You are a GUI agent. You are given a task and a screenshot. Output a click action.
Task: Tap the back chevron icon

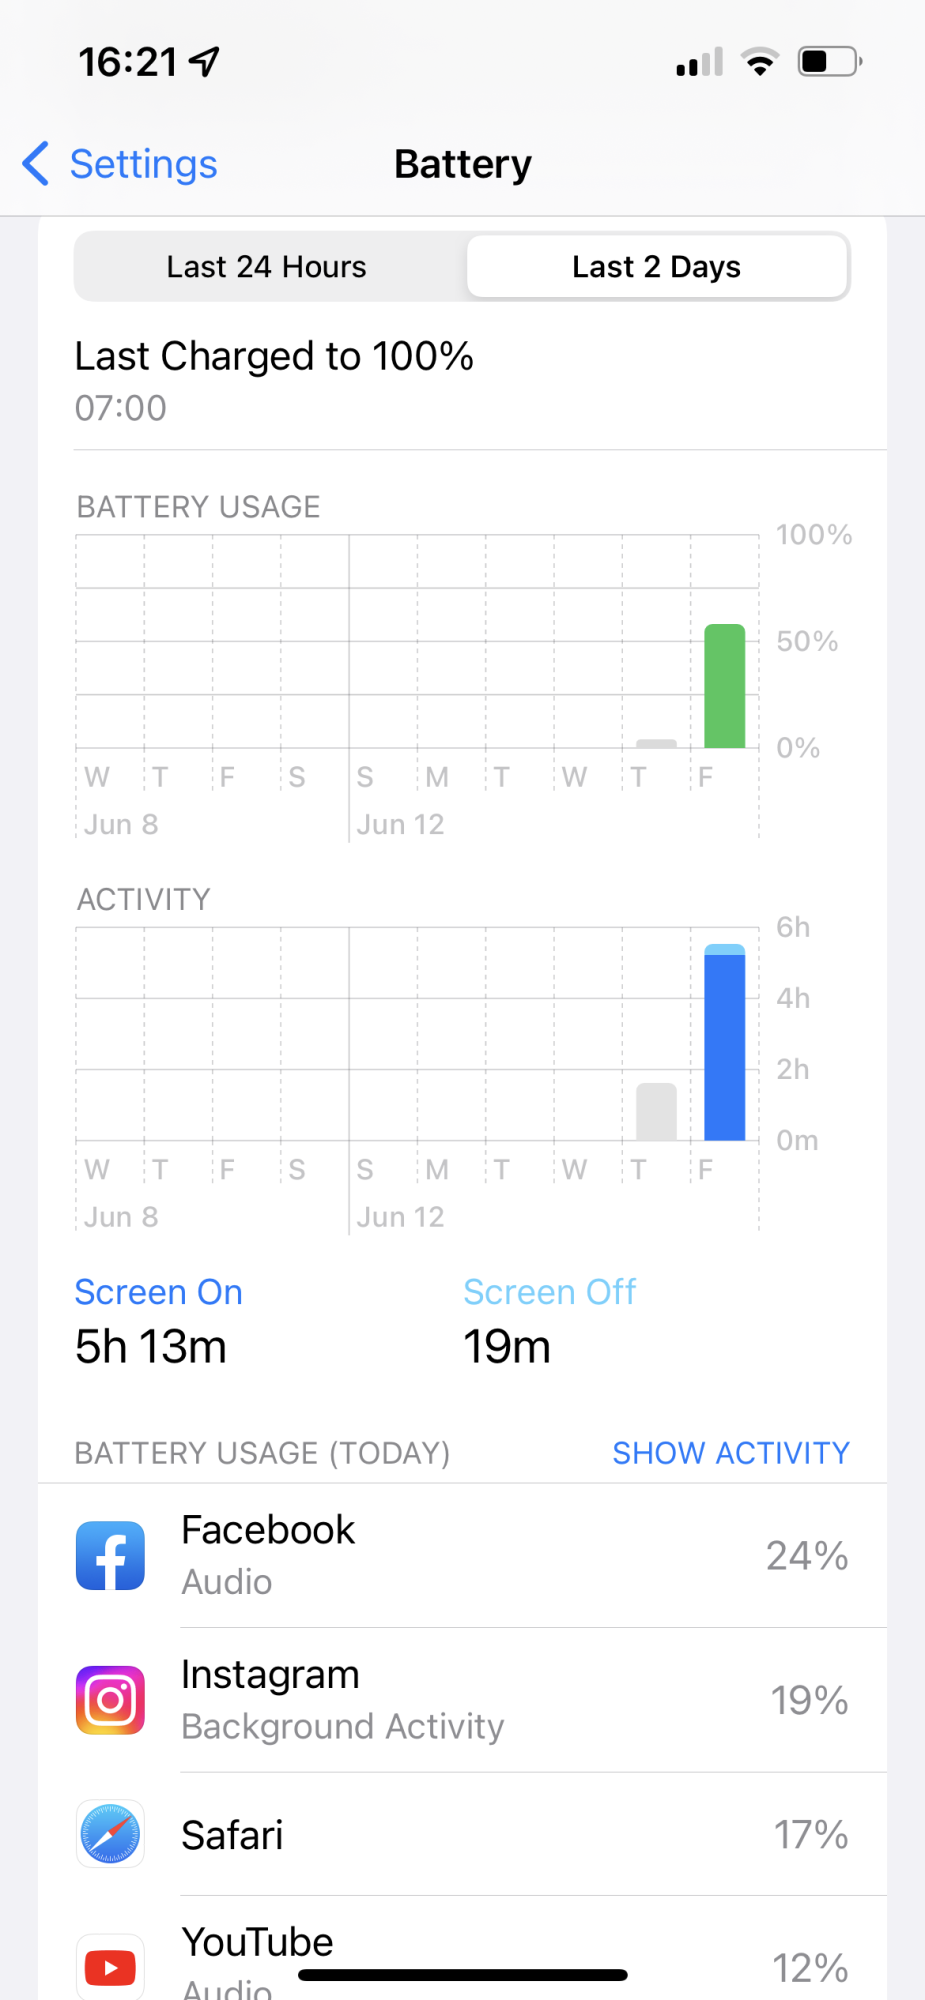coord(36,163)
